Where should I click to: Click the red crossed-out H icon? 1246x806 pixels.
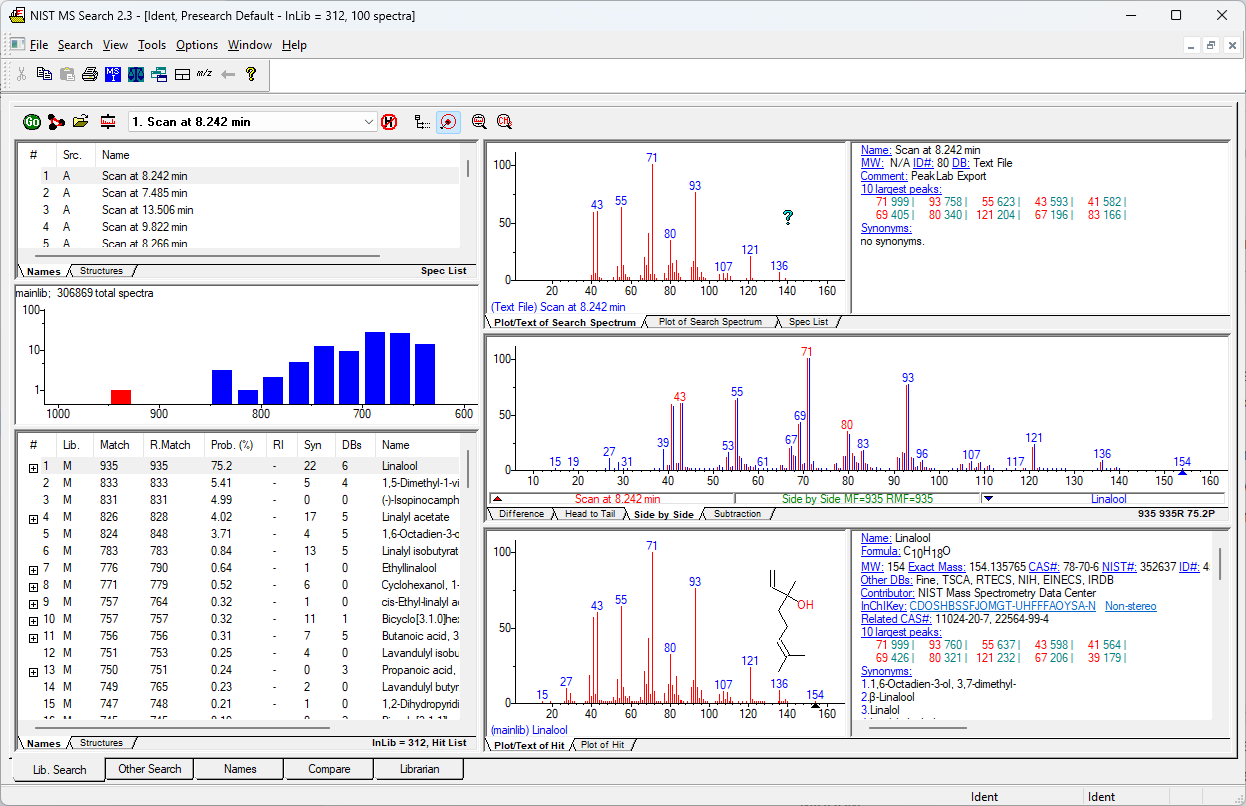tap(389, 122)
